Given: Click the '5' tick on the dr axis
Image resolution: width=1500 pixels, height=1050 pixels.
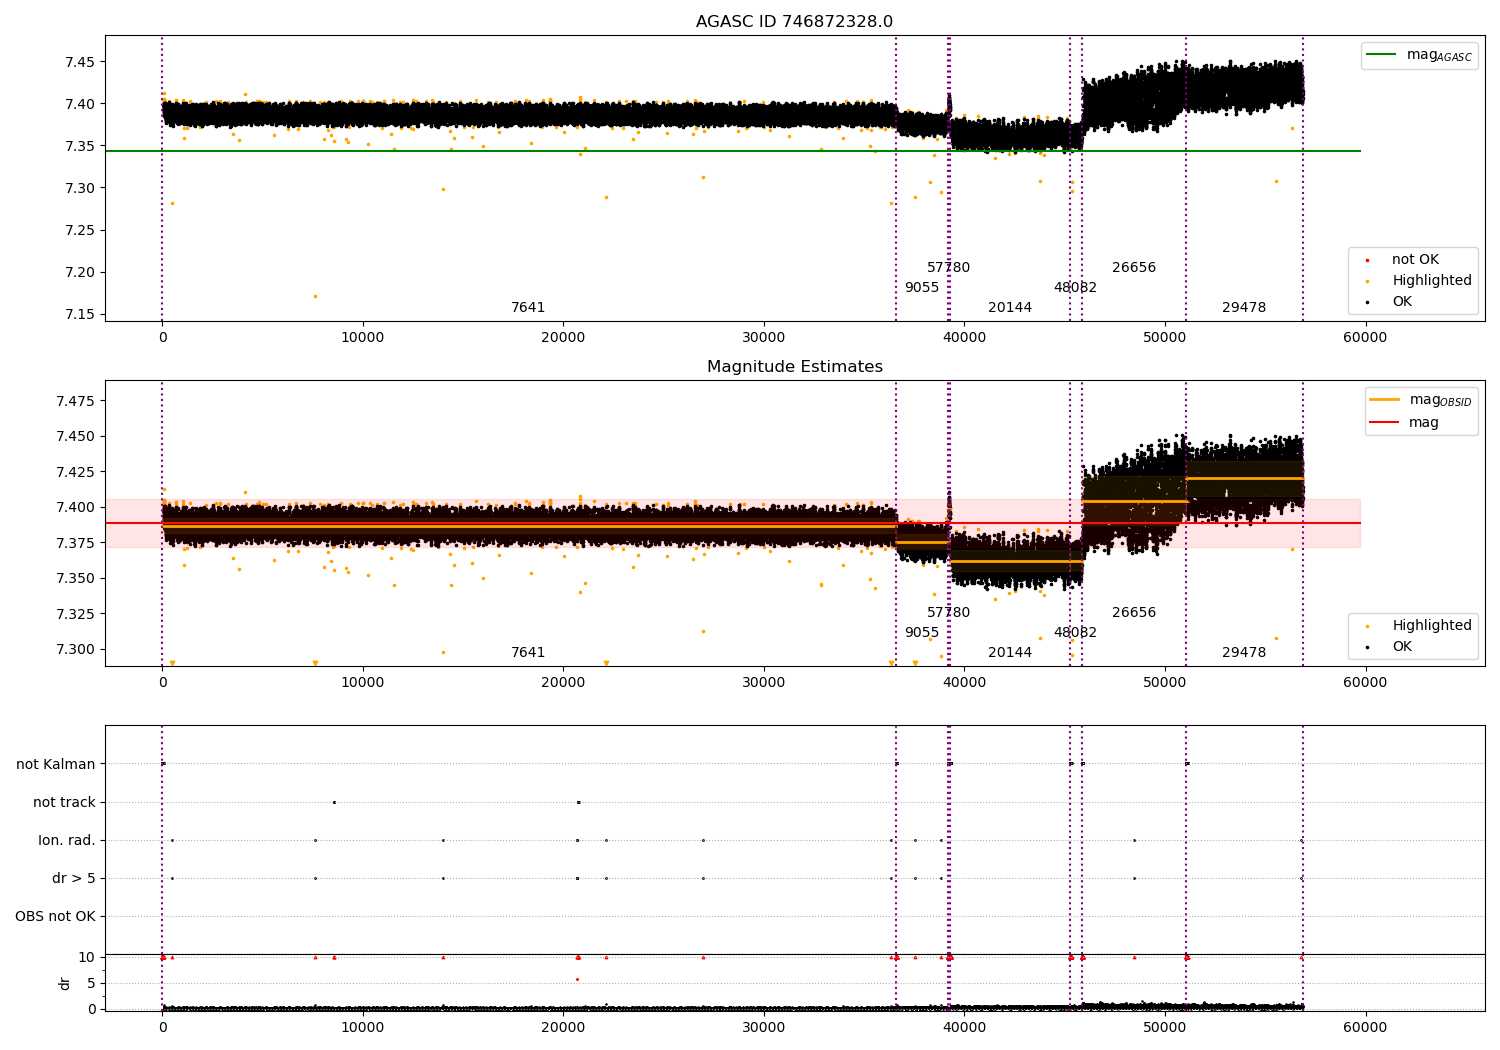Looking at the screenshot, I should (91, 983).
